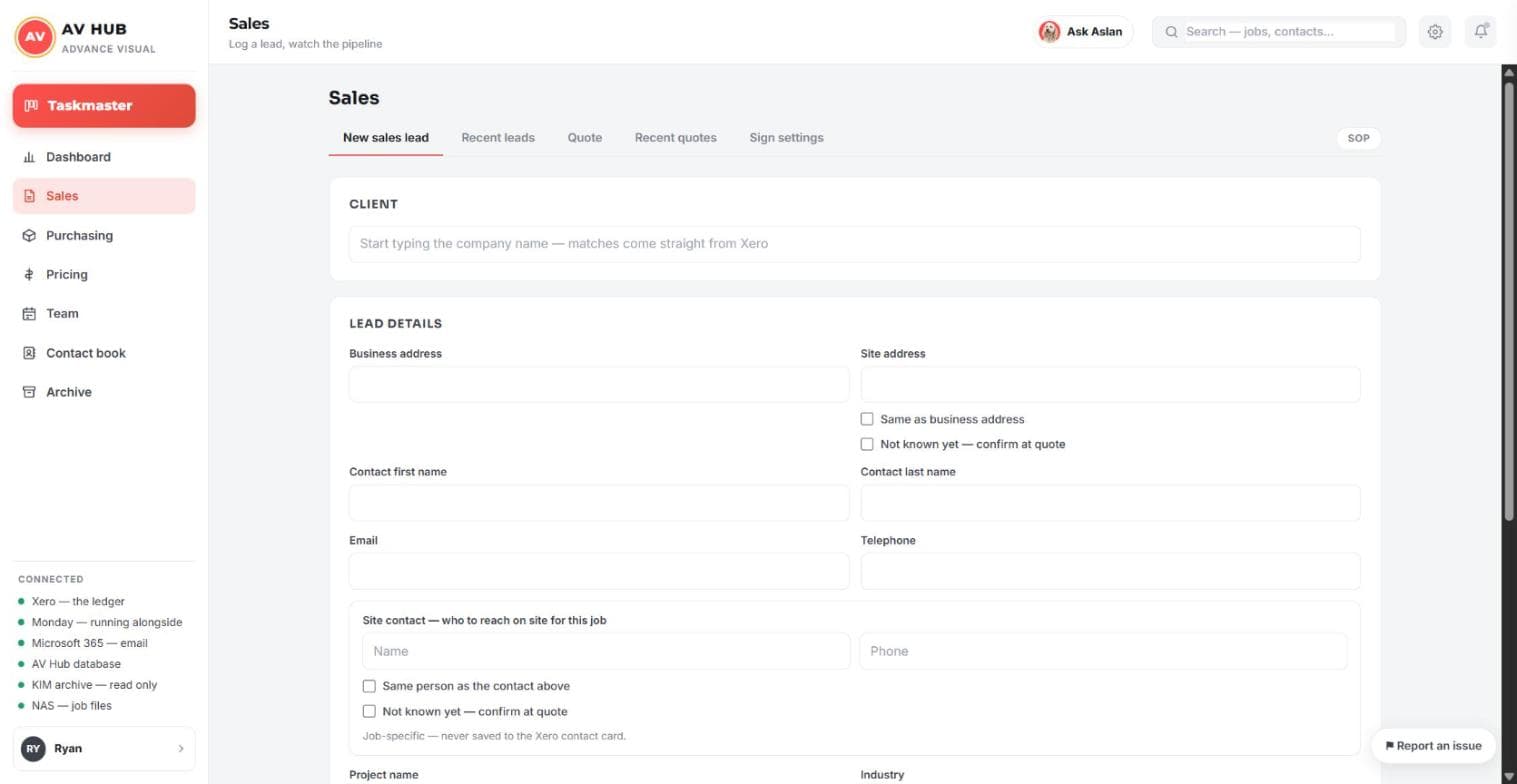
Task: Open Taskmaster from the red sidebar button
Action: coord(104,106)
